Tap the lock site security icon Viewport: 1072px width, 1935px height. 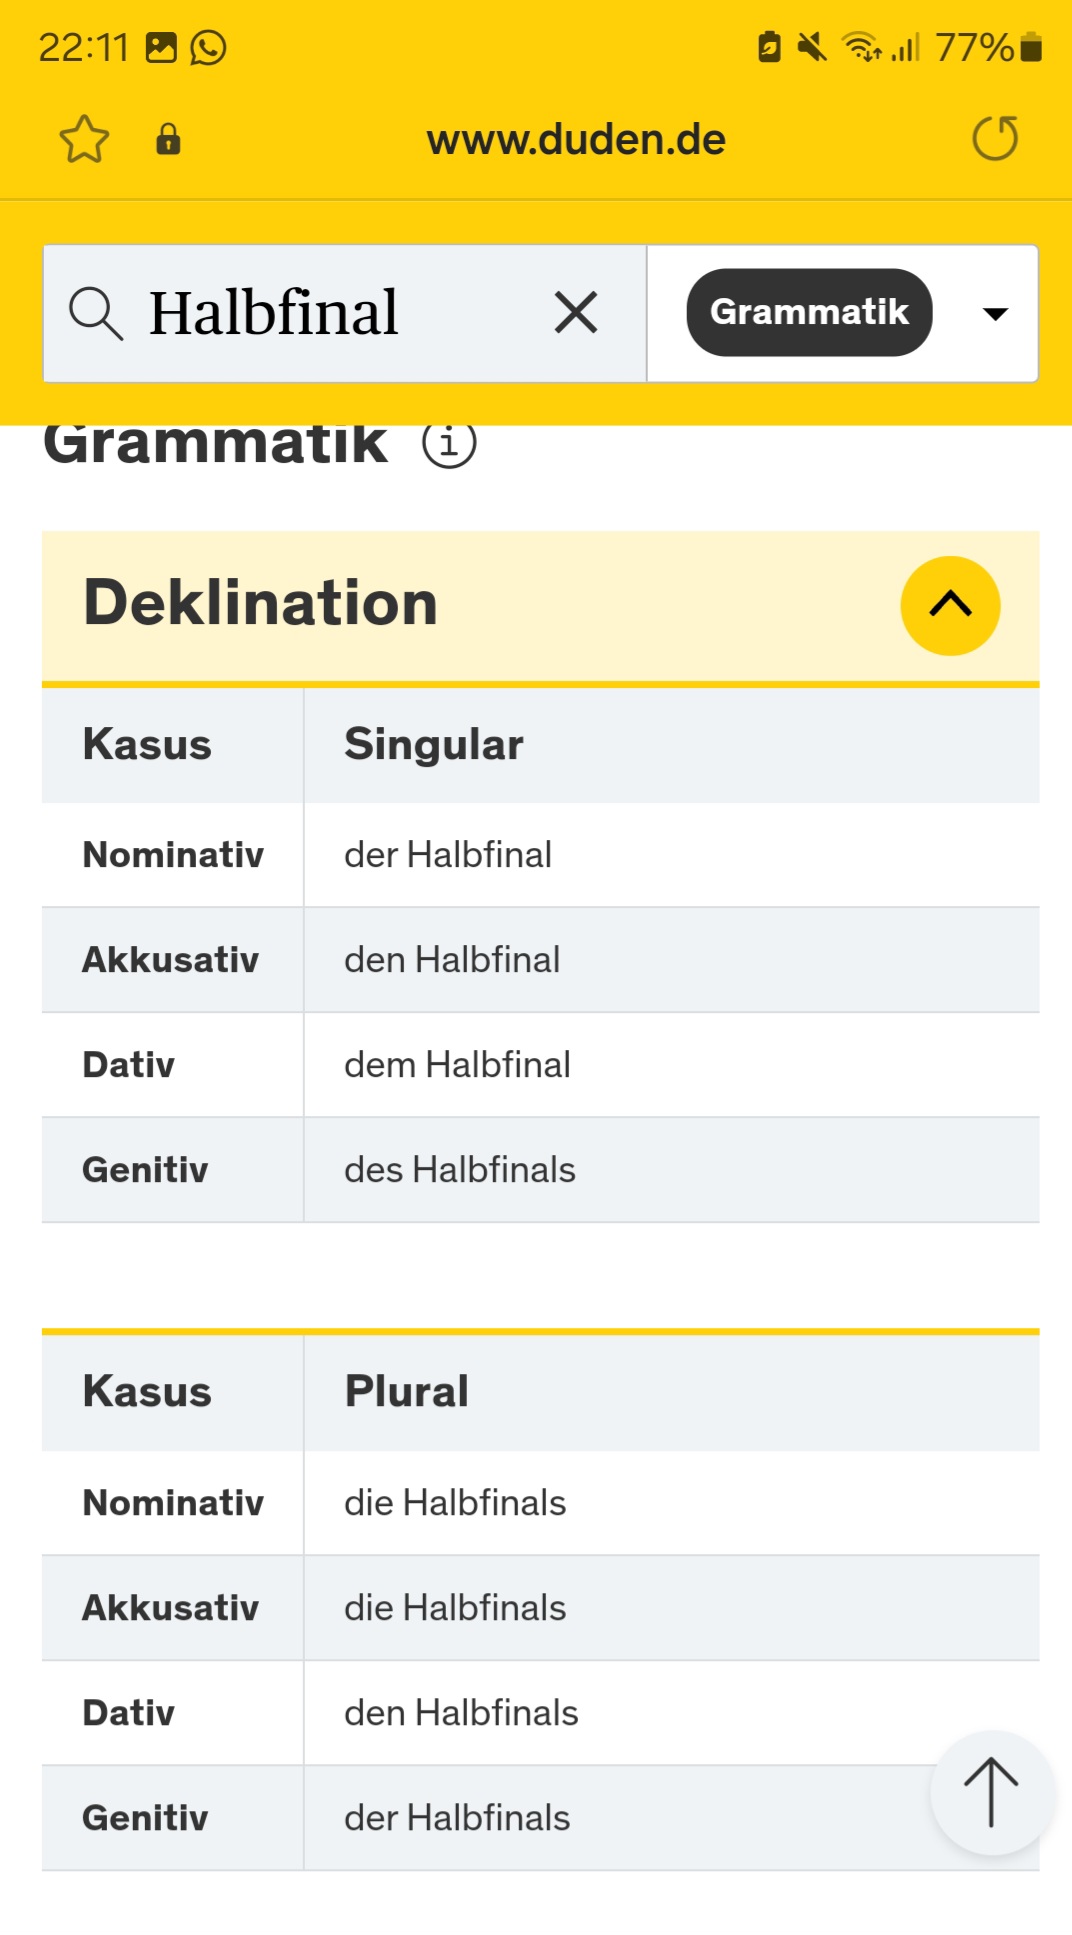point(168,139)
